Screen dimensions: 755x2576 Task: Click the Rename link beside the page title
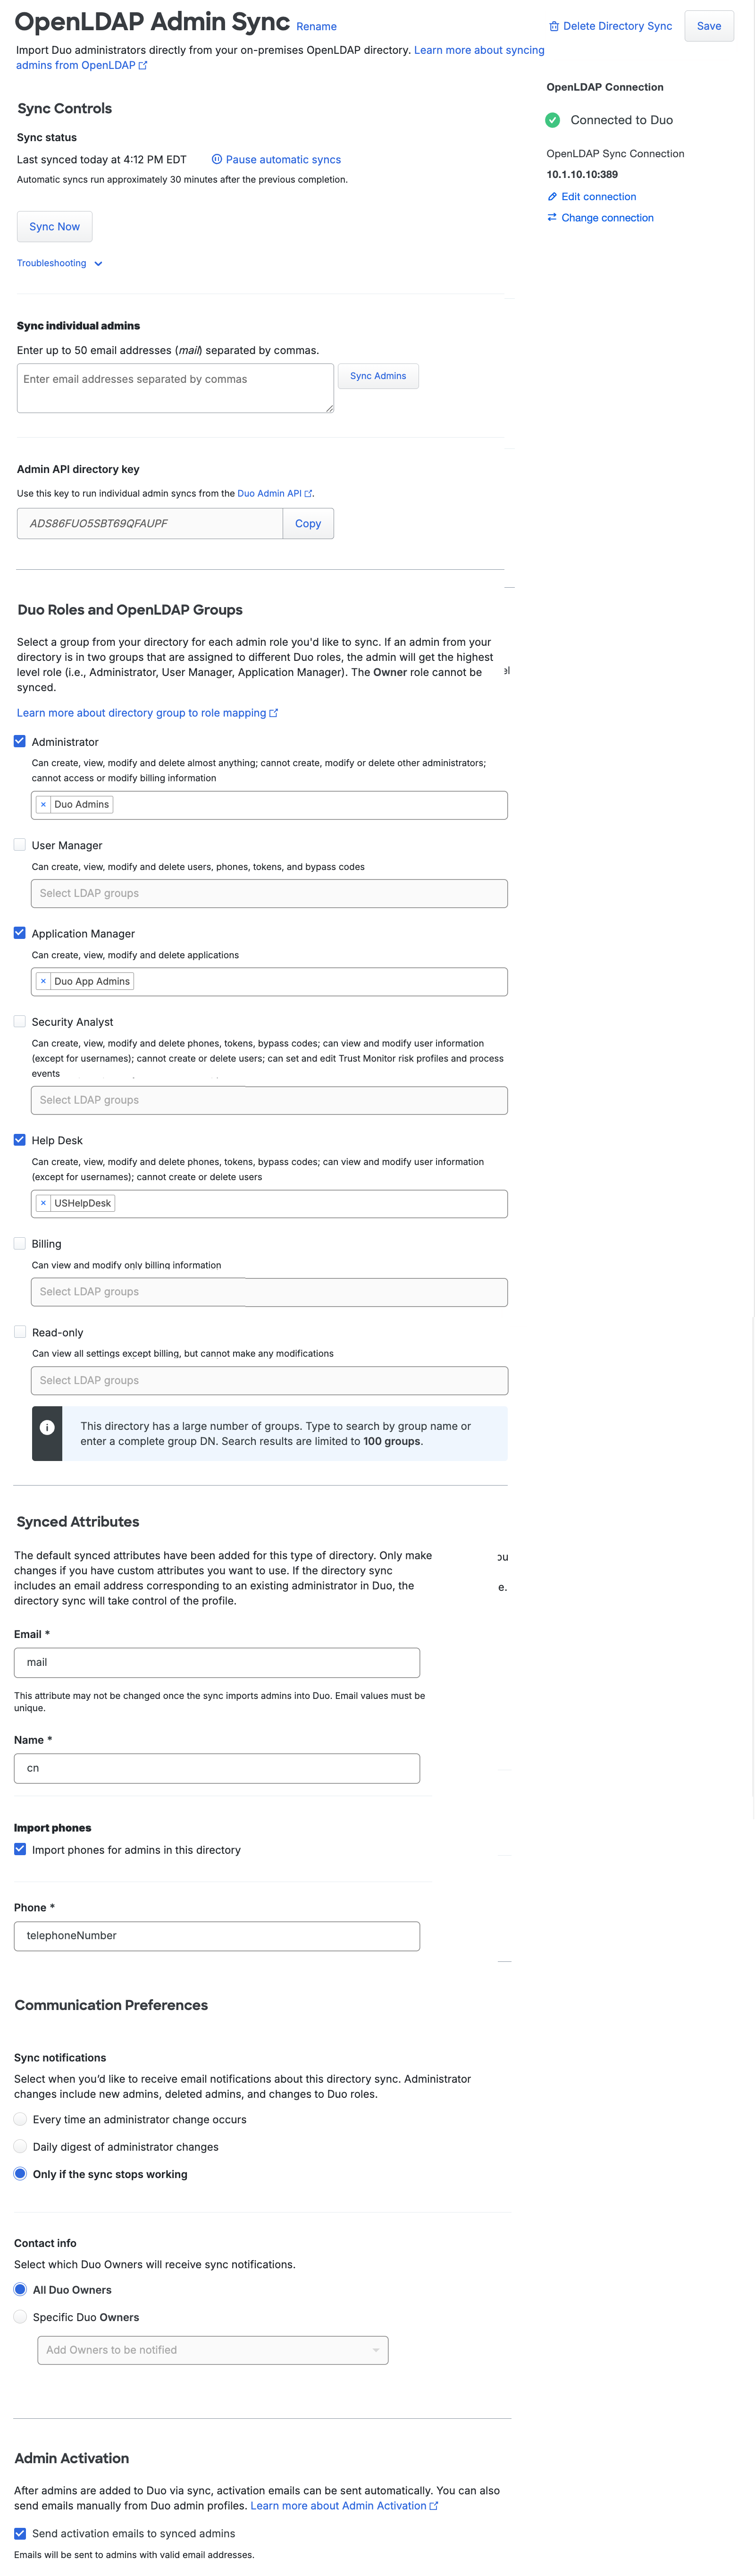[316, 26]
